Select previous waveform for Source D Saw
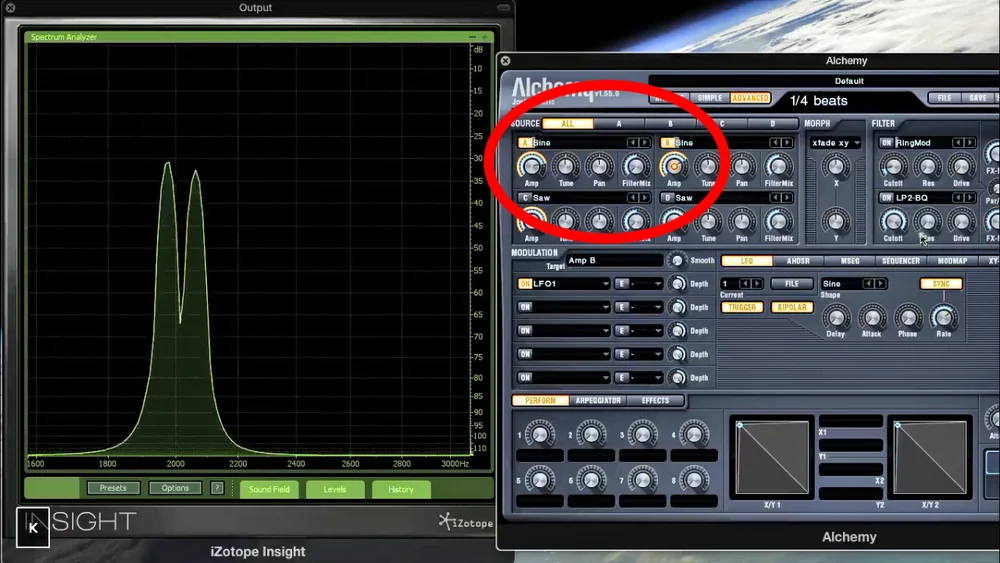Image resolution: width=1000 pixels, height=563 pixels. [774, 198]
